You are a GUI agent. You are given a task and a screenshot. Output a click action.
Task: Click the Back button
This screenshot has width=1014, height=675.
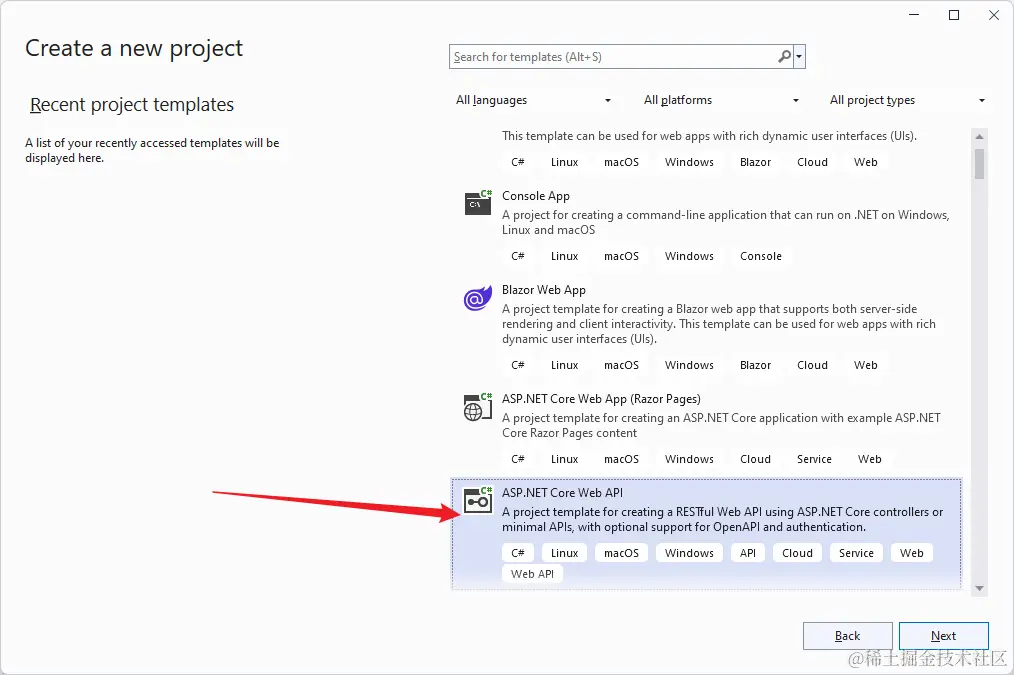pyautogui.click(x=848, y=636)
